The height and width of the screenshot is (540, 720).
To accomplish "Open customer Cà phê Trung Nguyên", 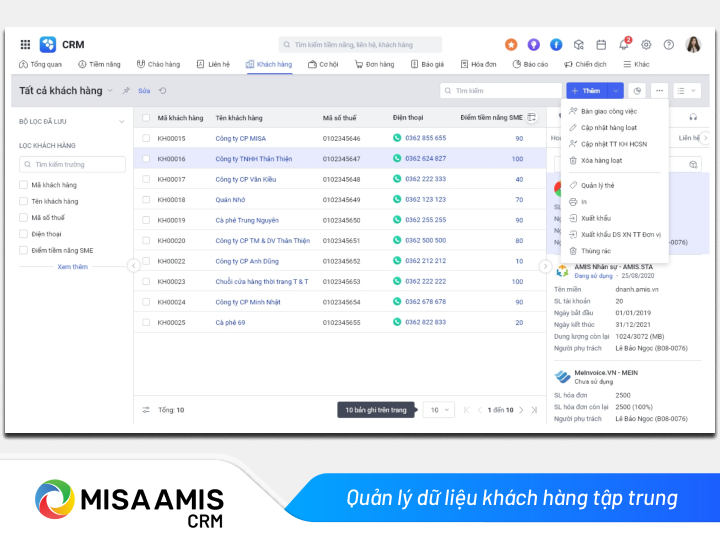I will click(247, 220).
